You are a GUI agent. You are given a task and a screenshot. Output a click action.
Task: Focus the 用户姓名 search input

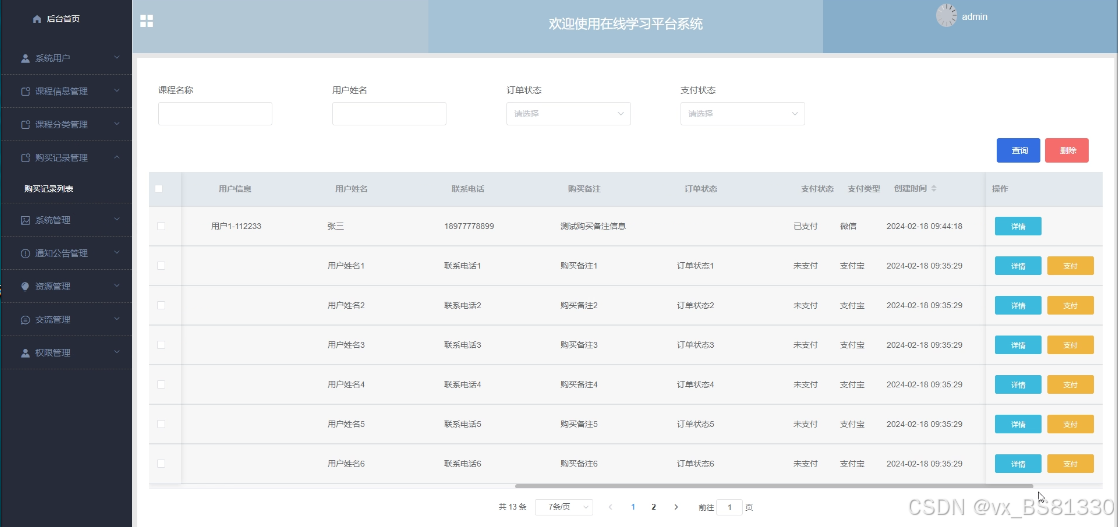pos(389,114)
